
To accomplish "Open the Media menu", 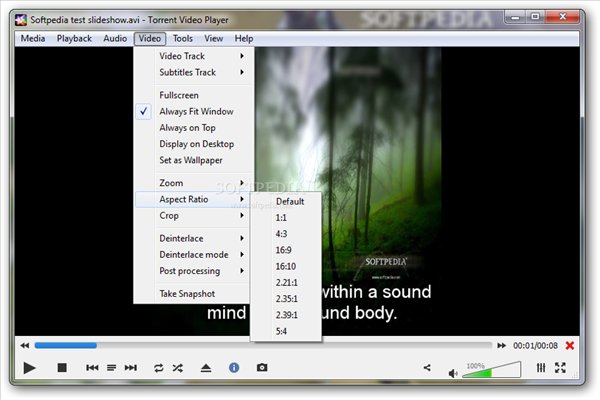I will (x=33, y=39).
